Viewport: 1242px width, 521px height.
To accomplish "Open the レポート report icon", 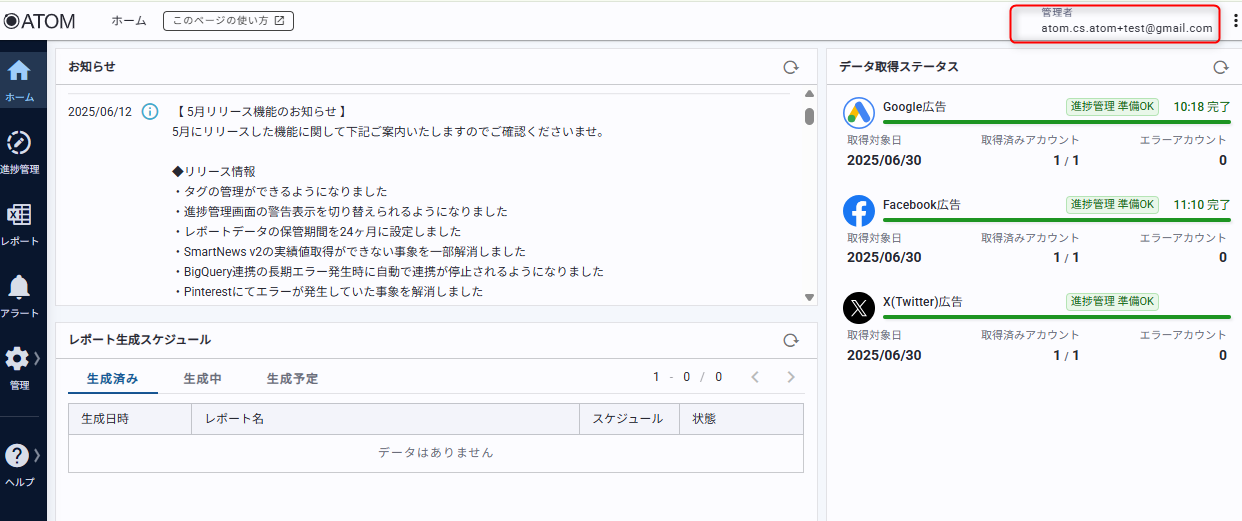I will (x=19, y=216).
